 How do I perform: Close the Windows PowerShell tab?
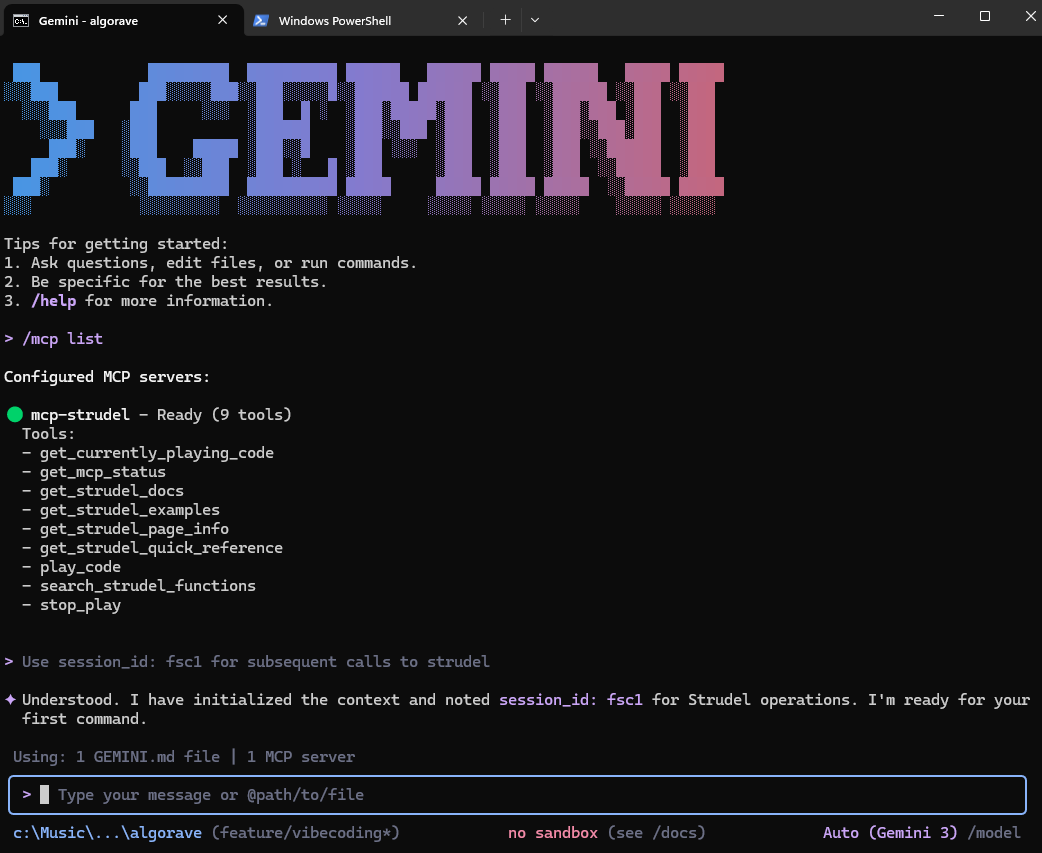point(463,21)
